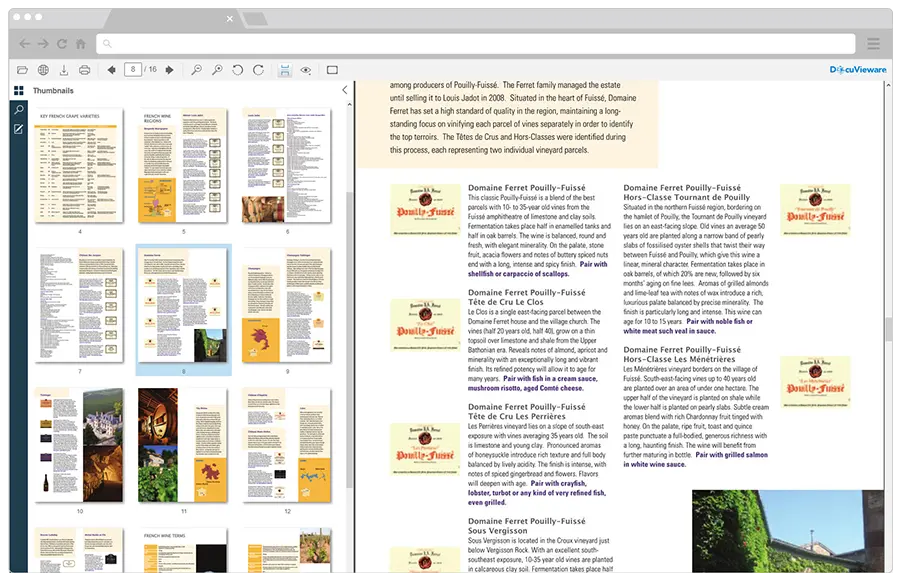The height and width of the screenshot is (580, 900).
Task: Open the Annotations edit panel in sidebar
Action: [18, 129]
